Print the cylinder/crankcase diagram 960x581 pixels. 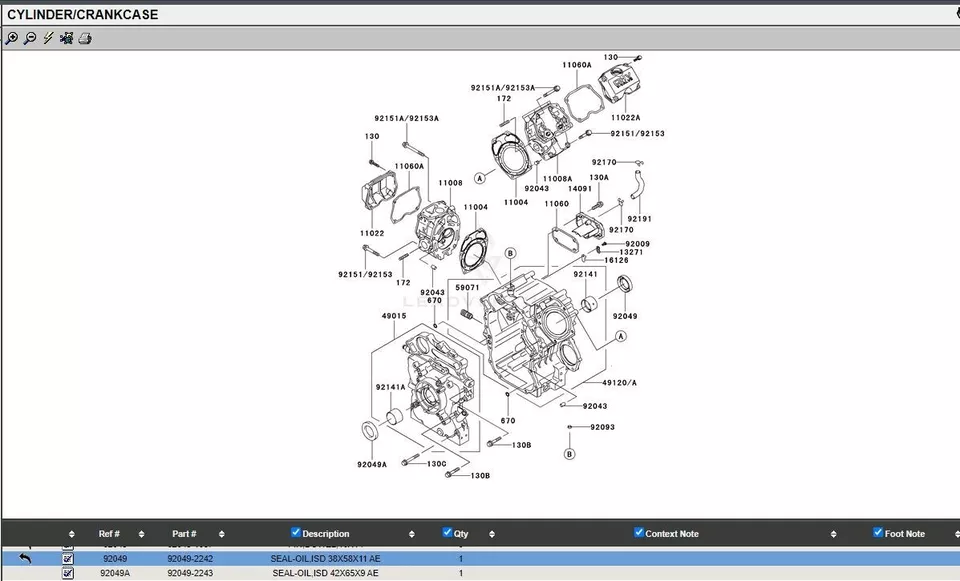85,39
